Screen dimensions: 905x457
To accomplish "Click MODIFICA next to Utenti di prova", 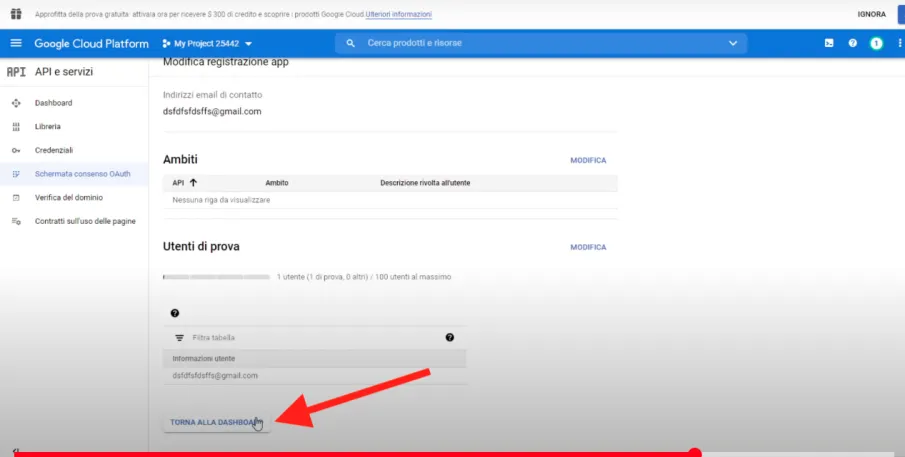I will [588, 247].
